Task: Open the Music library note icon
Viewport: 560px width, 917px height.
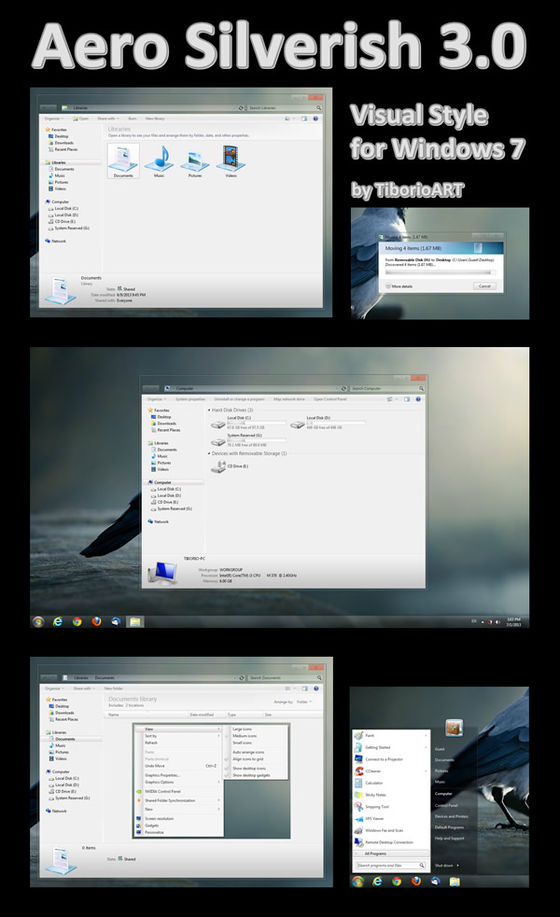Action: [159, 158]
